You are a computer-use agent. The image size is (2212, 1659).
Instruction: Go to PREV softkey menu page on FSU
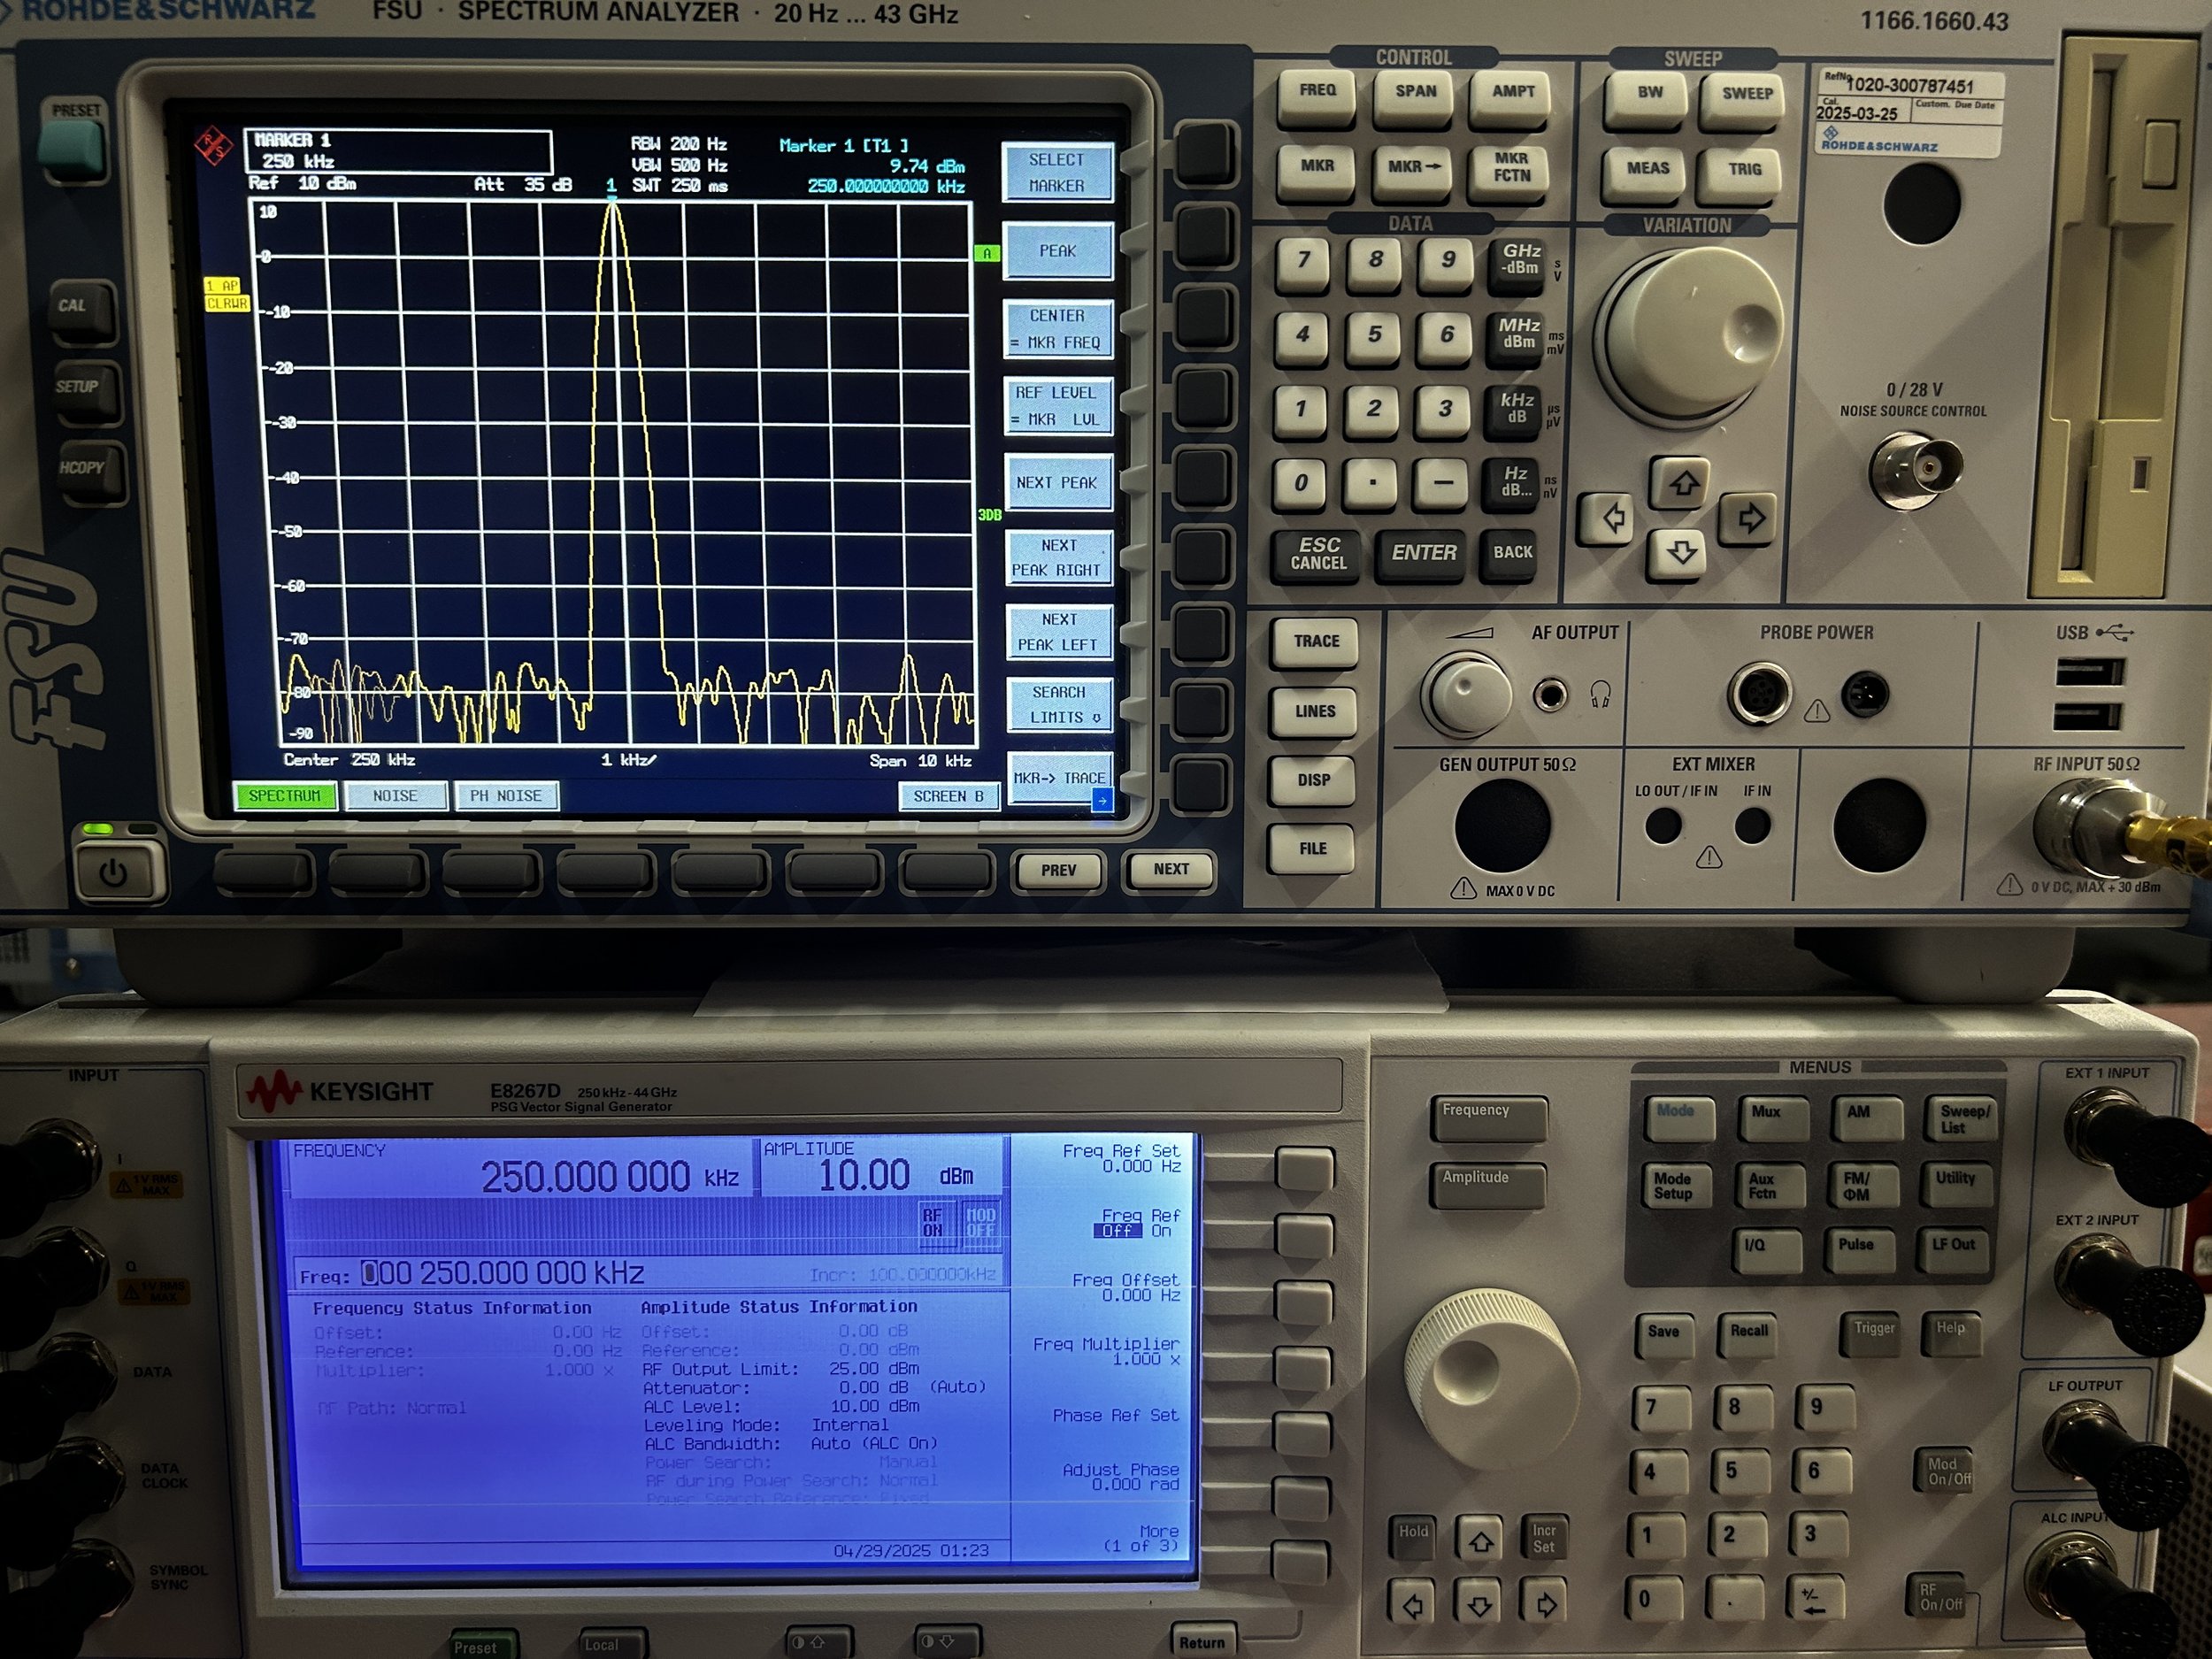coord(1058,870)
